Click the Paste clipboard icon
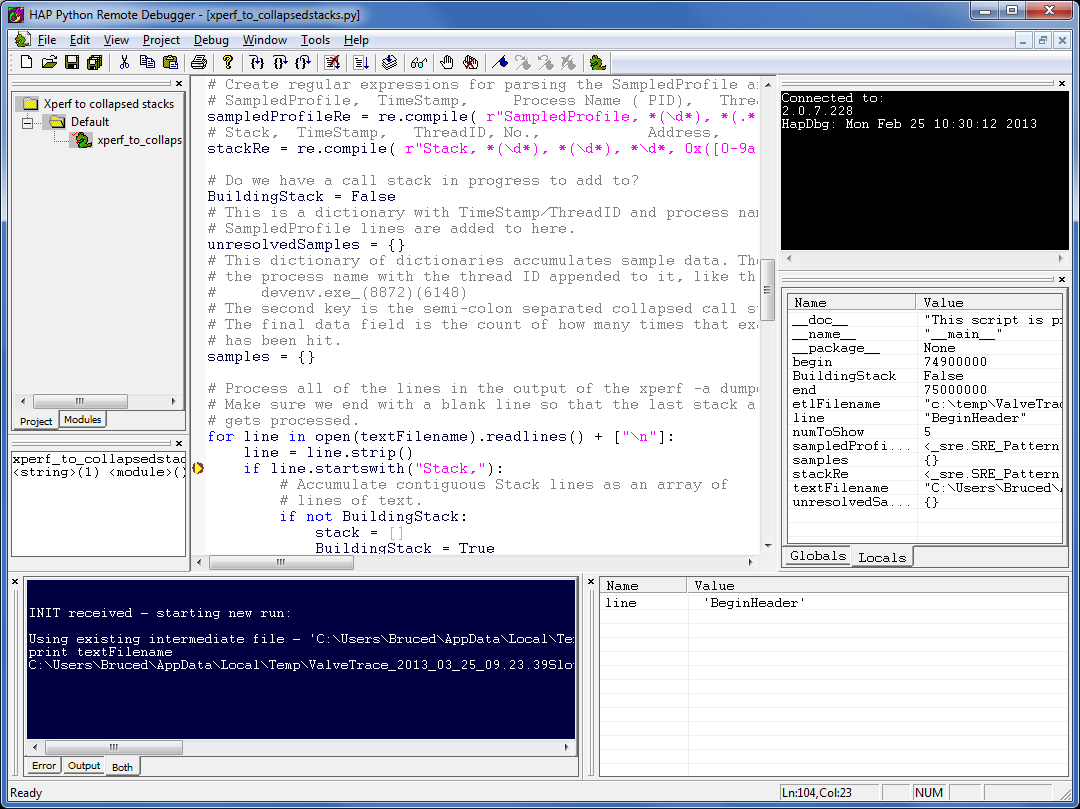Image resolution: width=1080 pixels, height=809 pixels. (170, 63)
